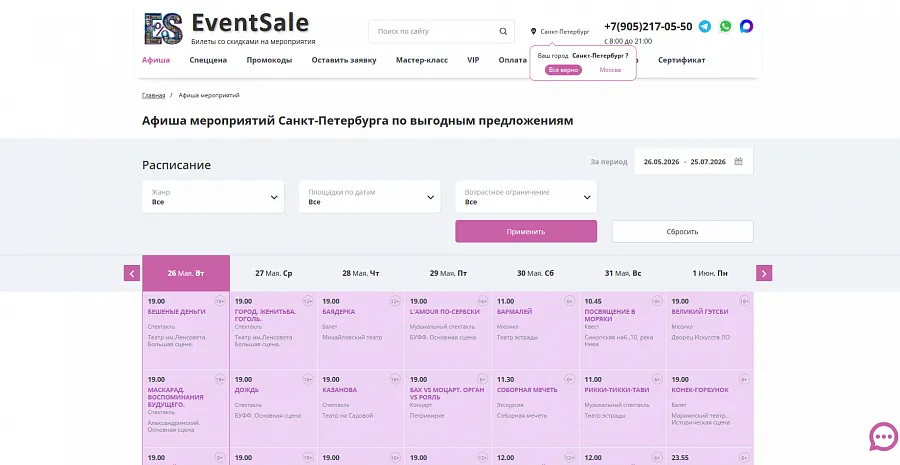Open the Спеццена menu item
Screen dimensions: 900x465
tap(208, 60)
